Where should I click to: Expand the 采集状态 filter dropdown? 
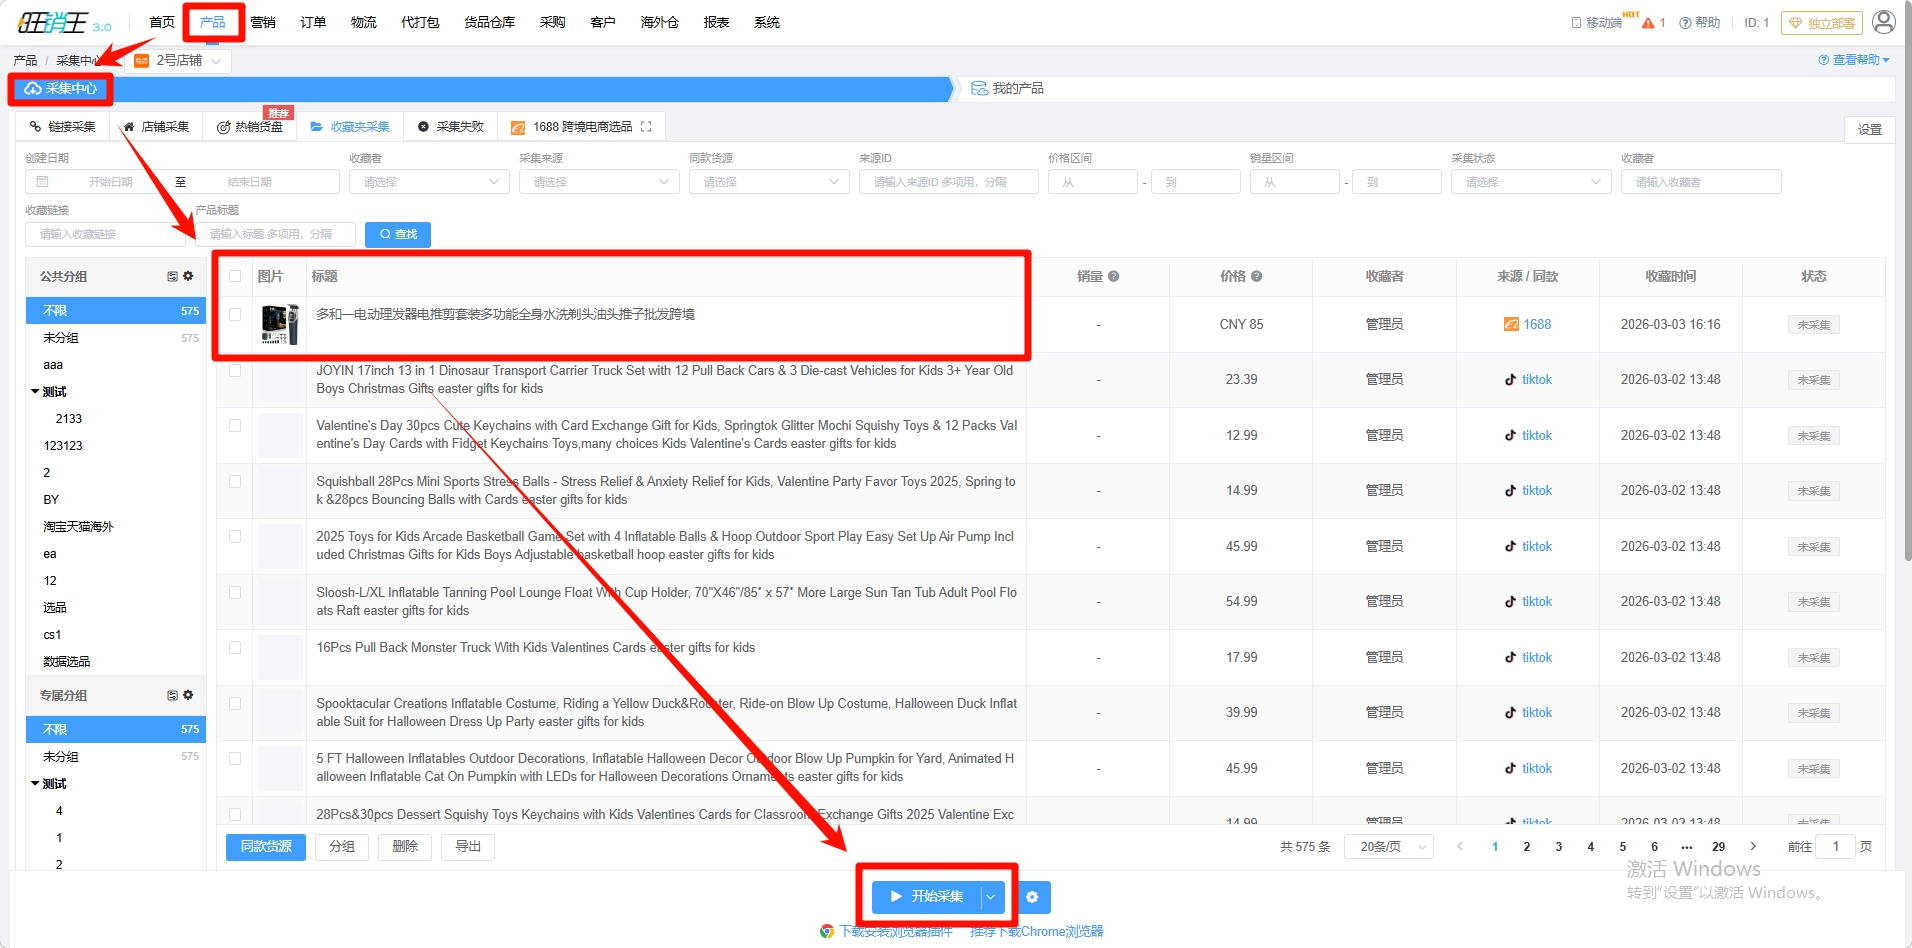point(1530,182)
